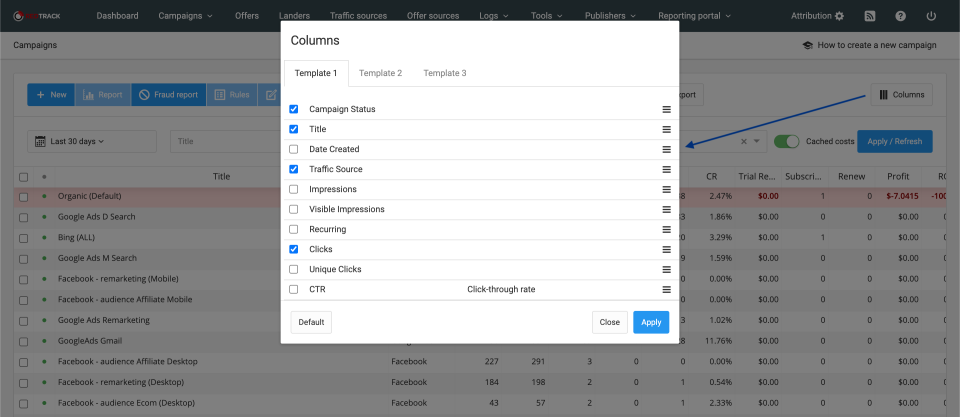Click drag handle icon for Visible Impressions
Screen dimensions: 960x417
(x=666, y=209)
